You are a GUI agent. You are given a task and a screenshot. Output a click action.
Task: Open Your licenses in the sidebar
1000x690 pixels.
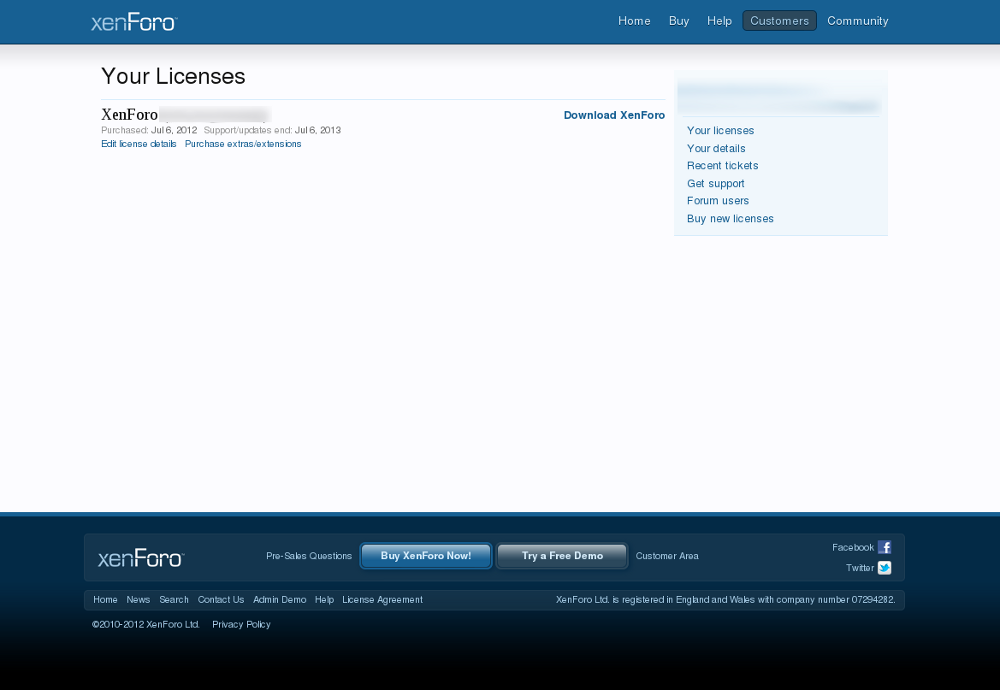point(720,131)
